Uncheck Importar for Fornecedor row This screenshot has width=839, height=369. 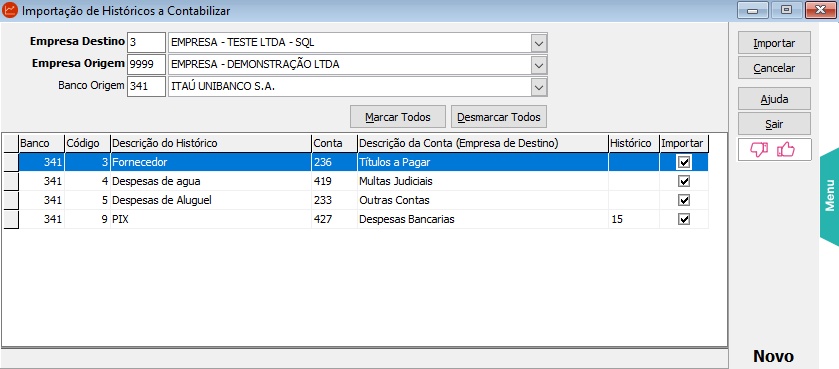coord(683,162)
